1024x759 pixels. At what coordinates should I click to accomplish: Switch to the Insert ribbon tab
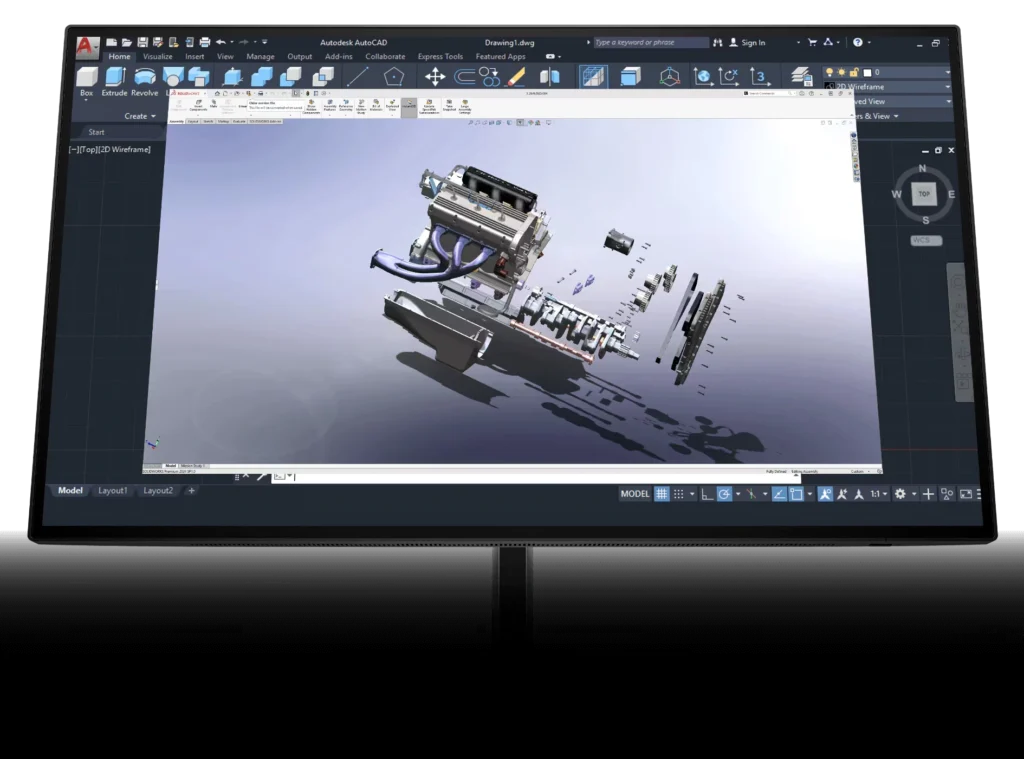tap(195, 57)
